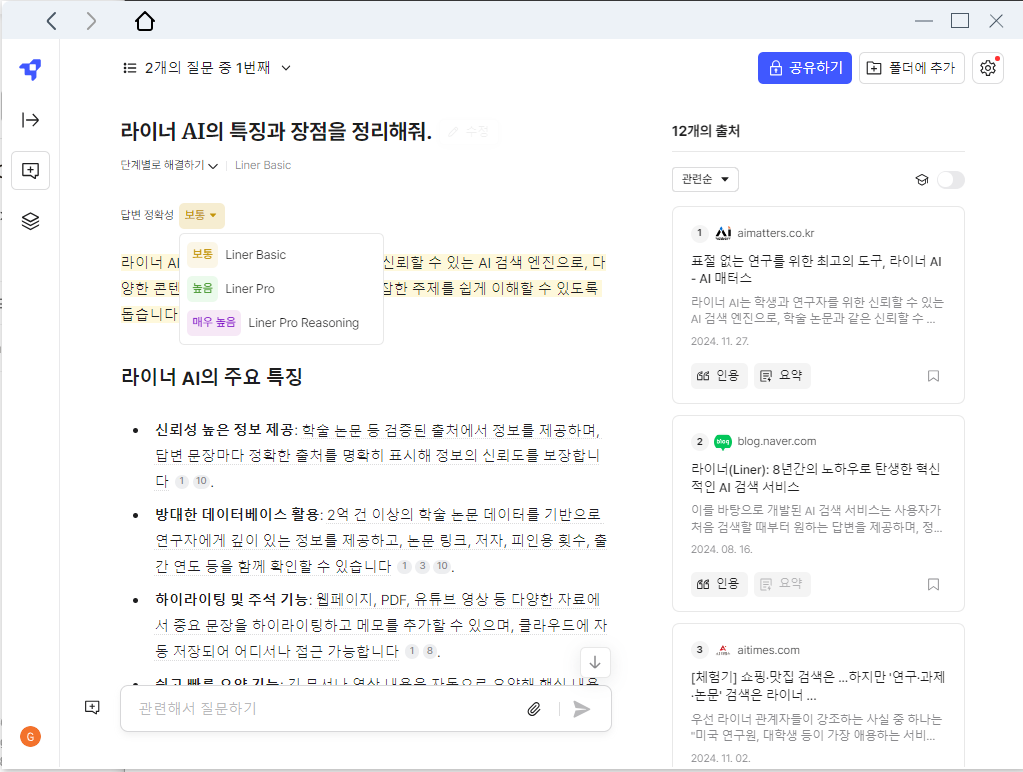Send the question with arrow icon
The height and width of the screenshot is (772, 1023).
pos(581,709)
